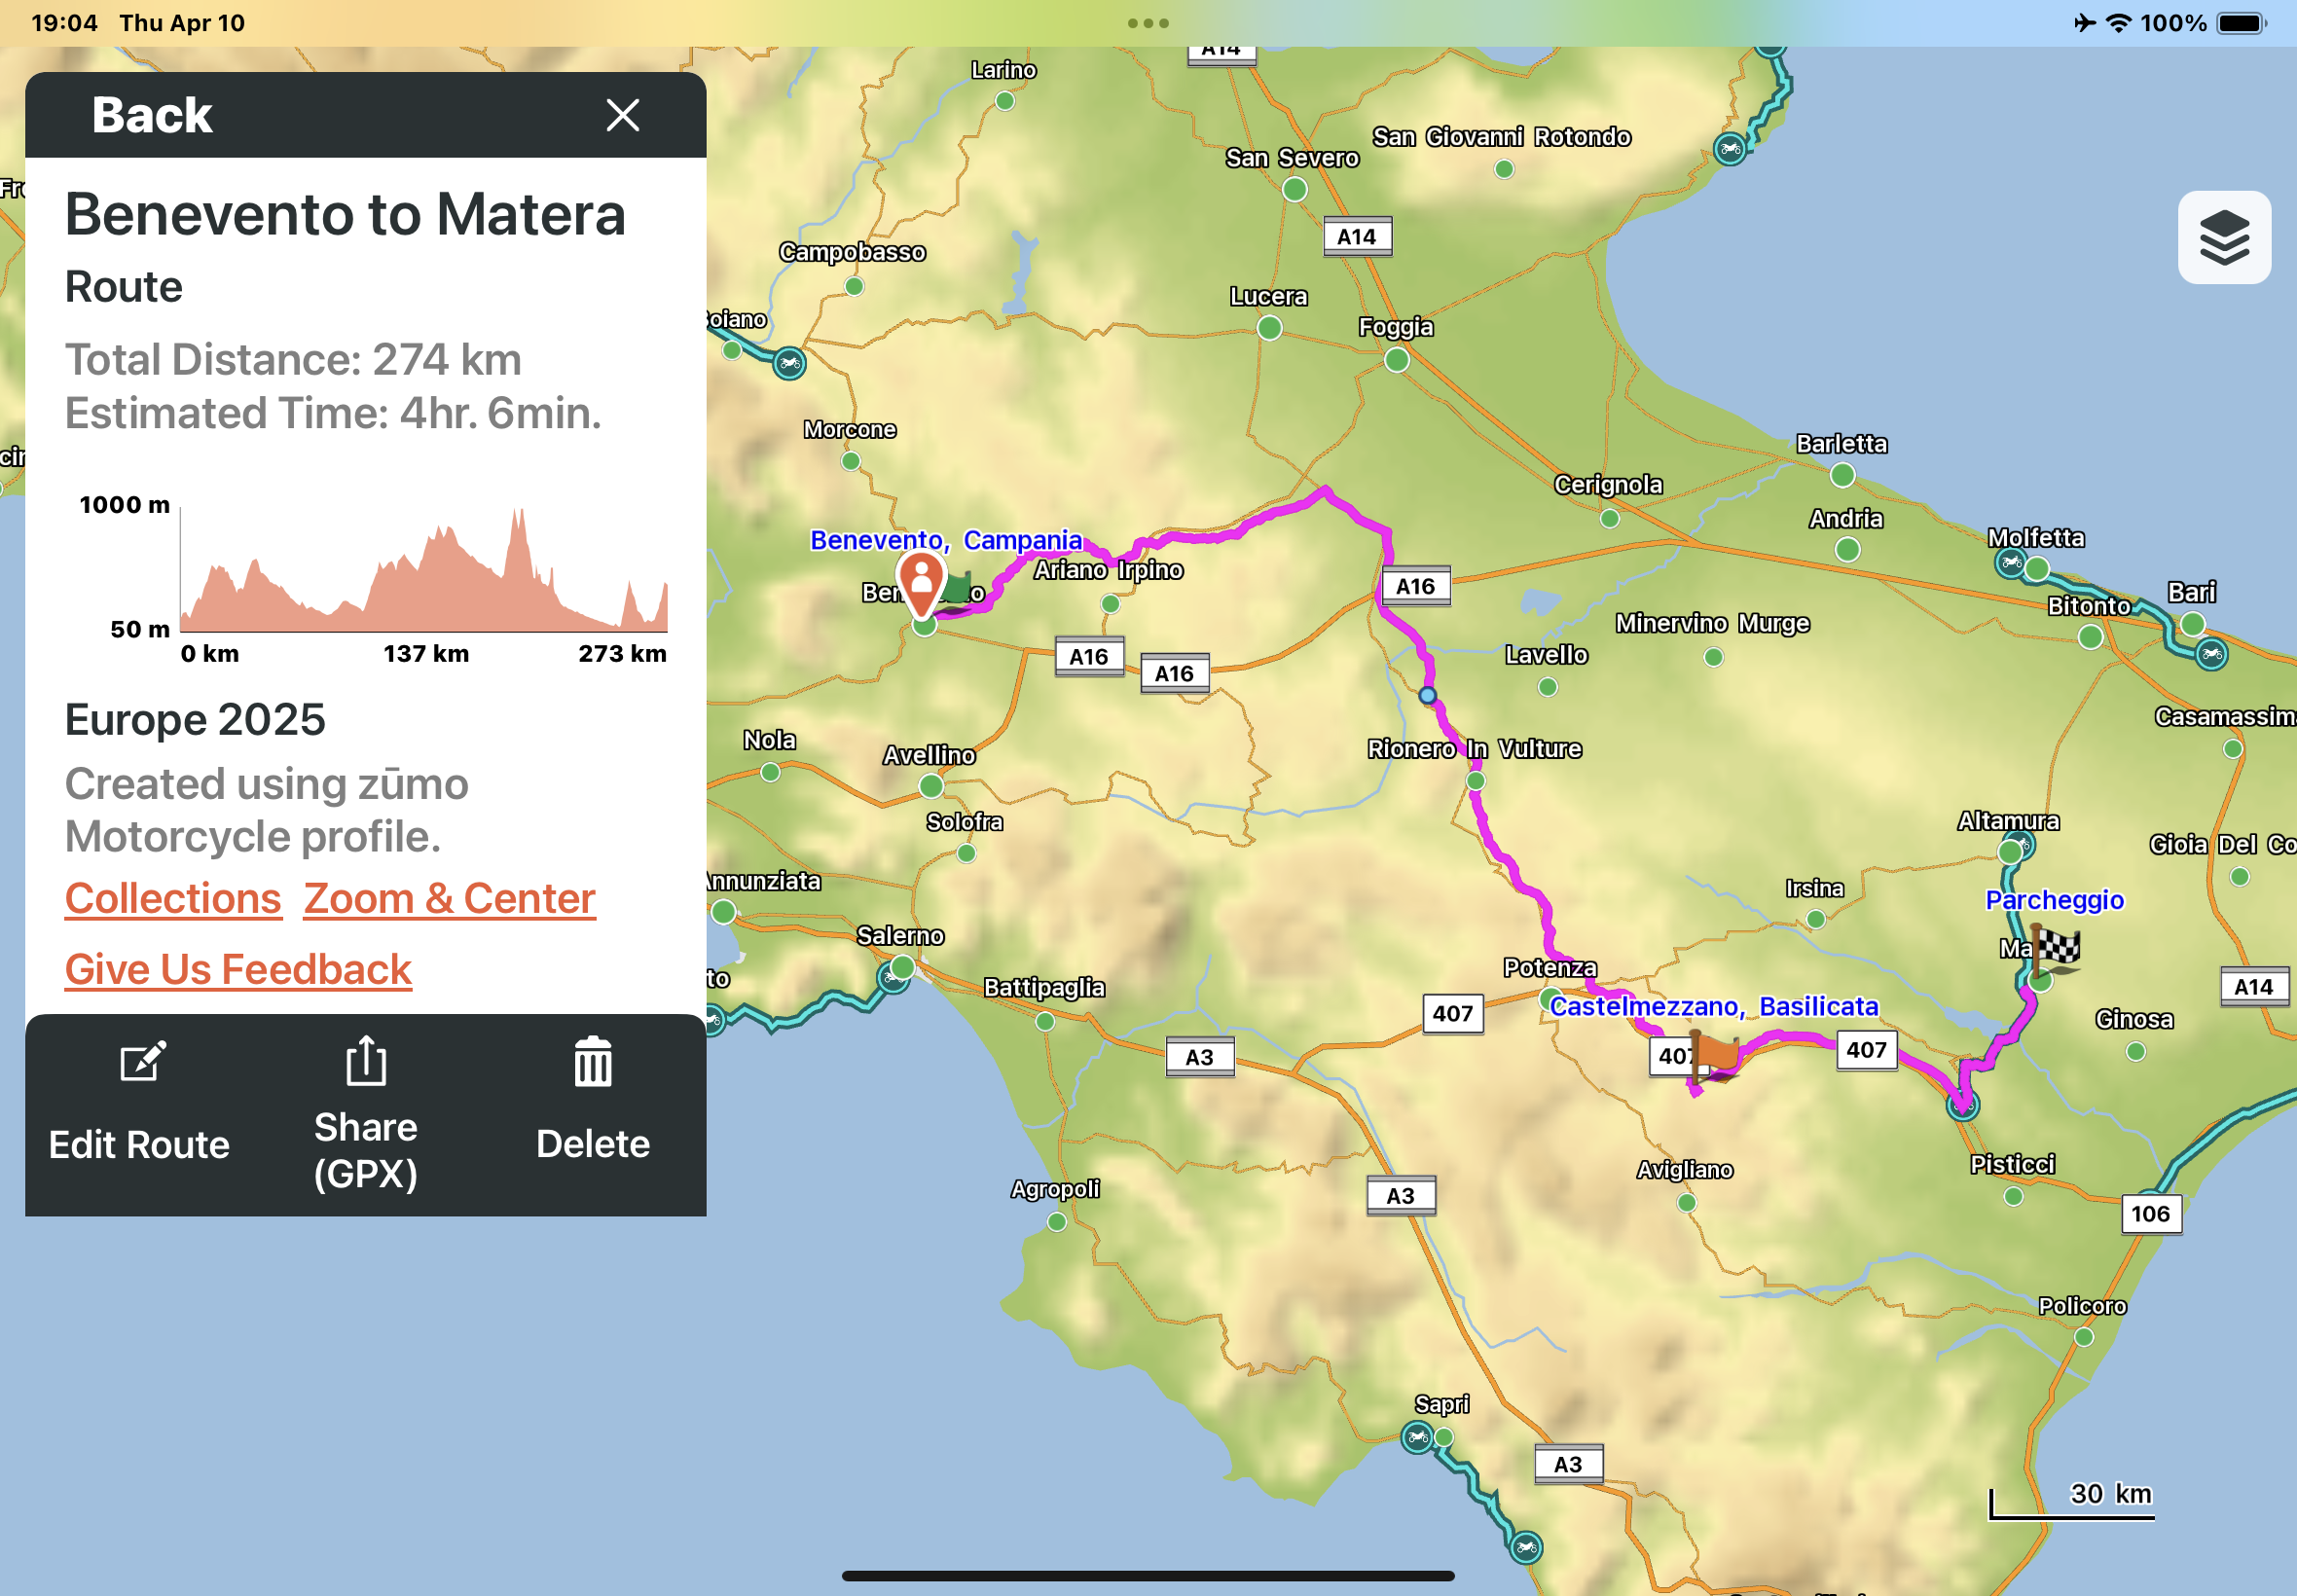Tap the checkered finish flag at Matera

[2058, 948]
